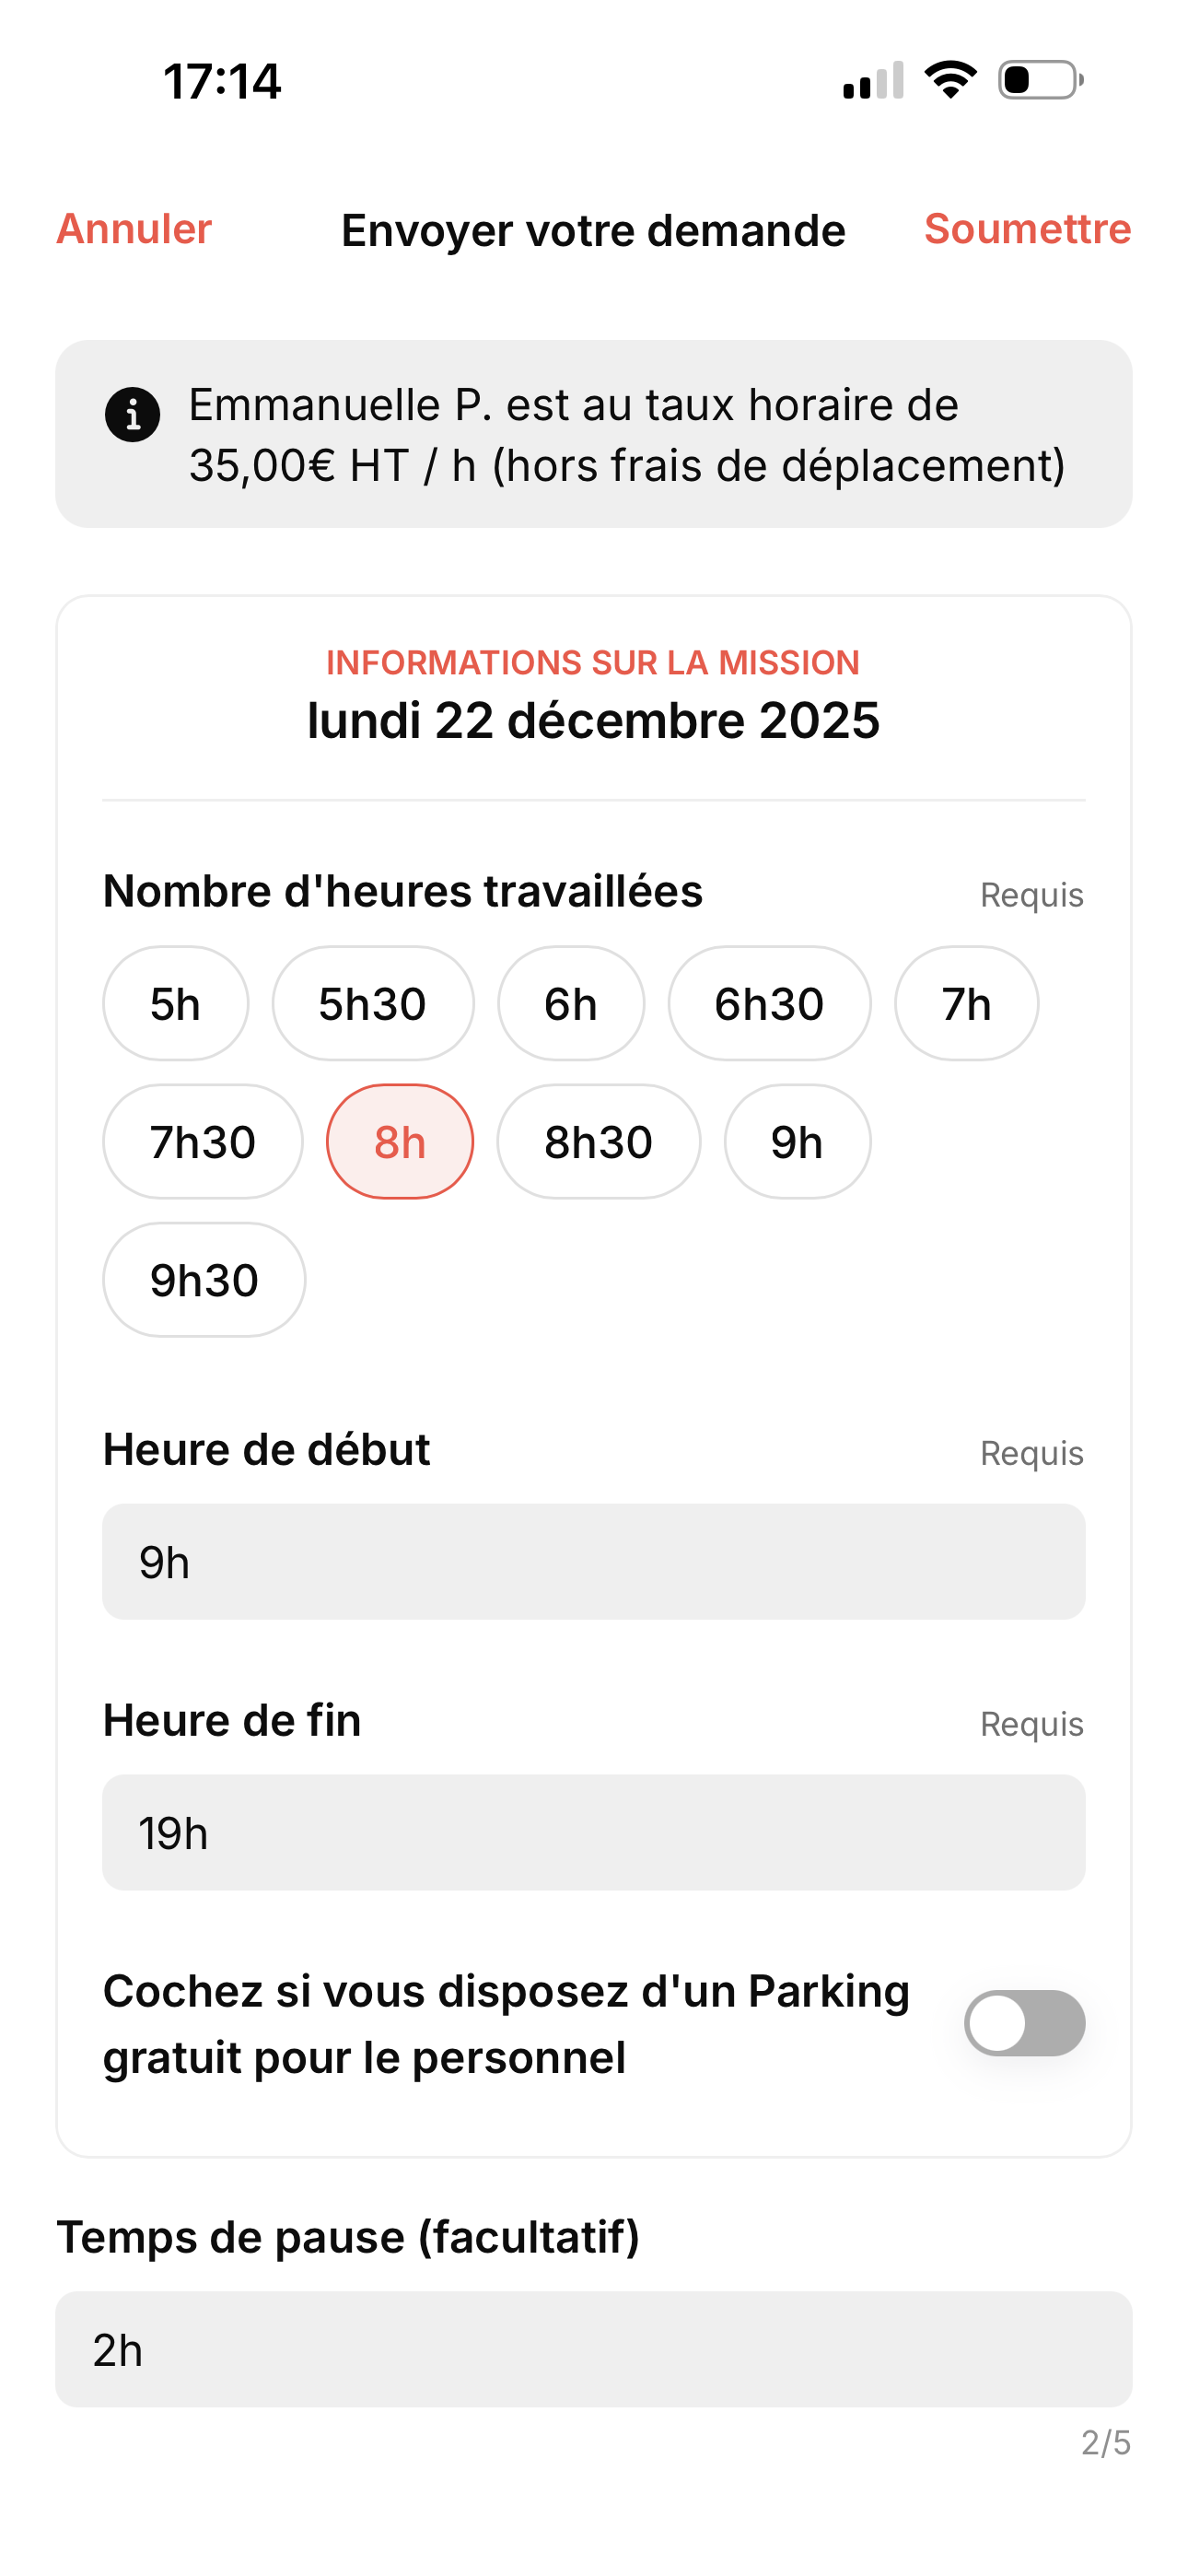This screenshot has width=1188, height=2576.
Task: Open the Temps de pause selector
Action: (593, 2349)
